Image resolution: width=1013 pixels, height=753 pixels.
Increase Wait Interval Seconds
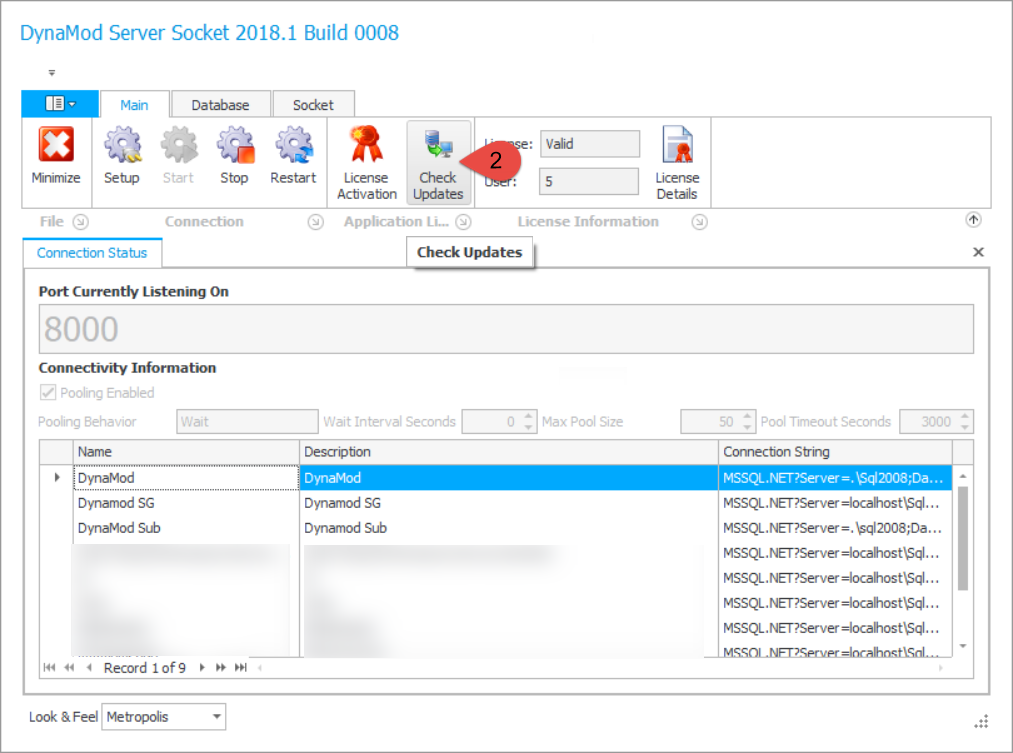(x=528, y=416)
